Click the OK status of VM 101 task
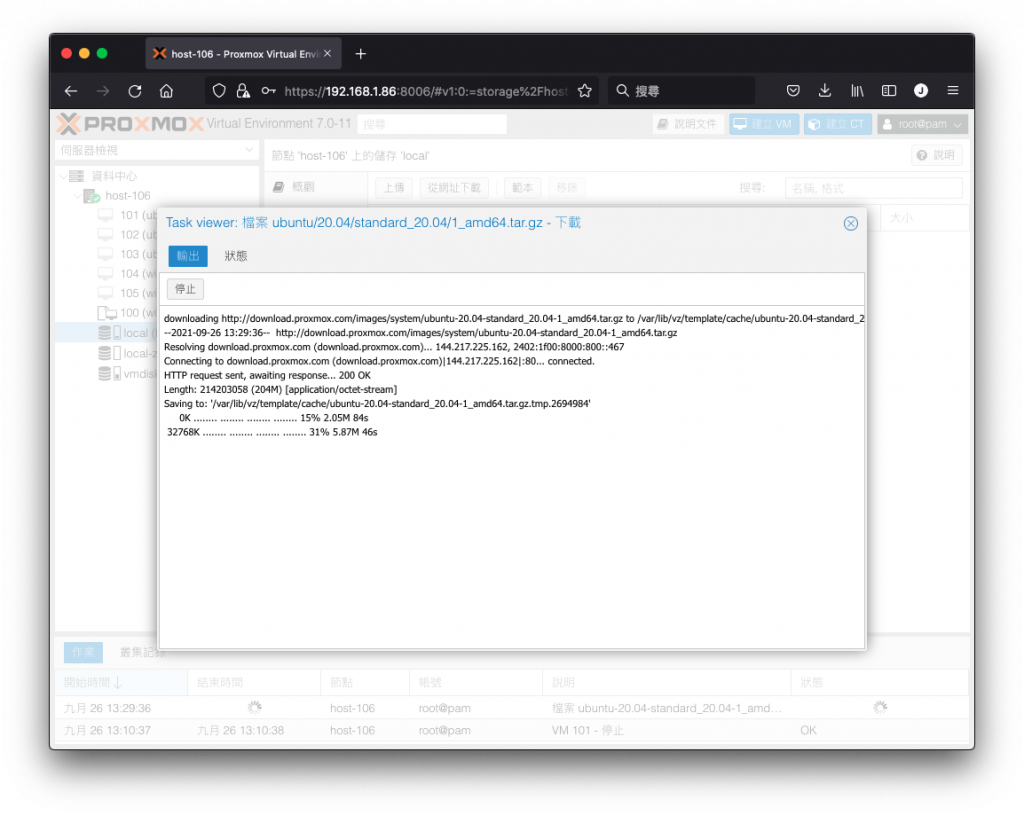The image size is (1024, 815). (808, 730)
